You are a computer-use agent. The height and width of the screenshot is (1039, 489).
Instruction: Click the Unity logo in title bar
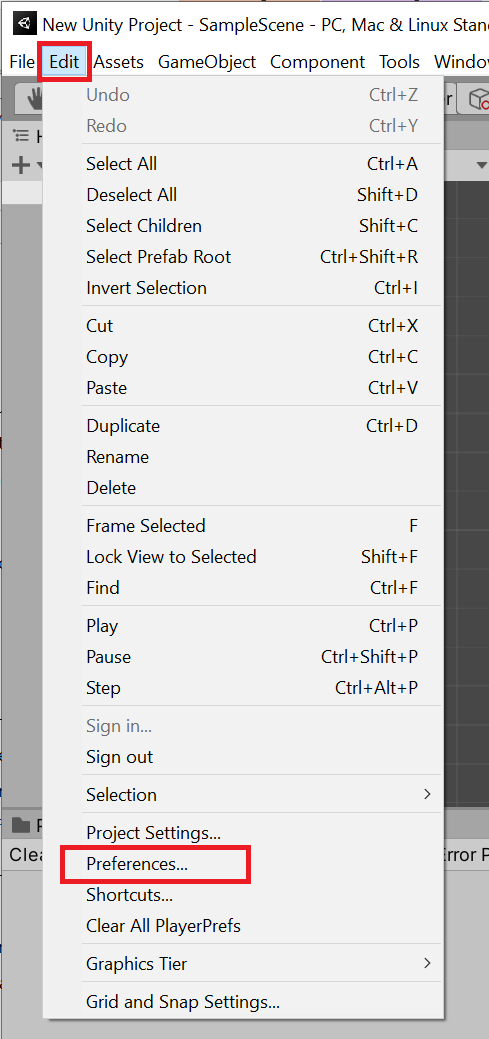(x=25, y=25)
